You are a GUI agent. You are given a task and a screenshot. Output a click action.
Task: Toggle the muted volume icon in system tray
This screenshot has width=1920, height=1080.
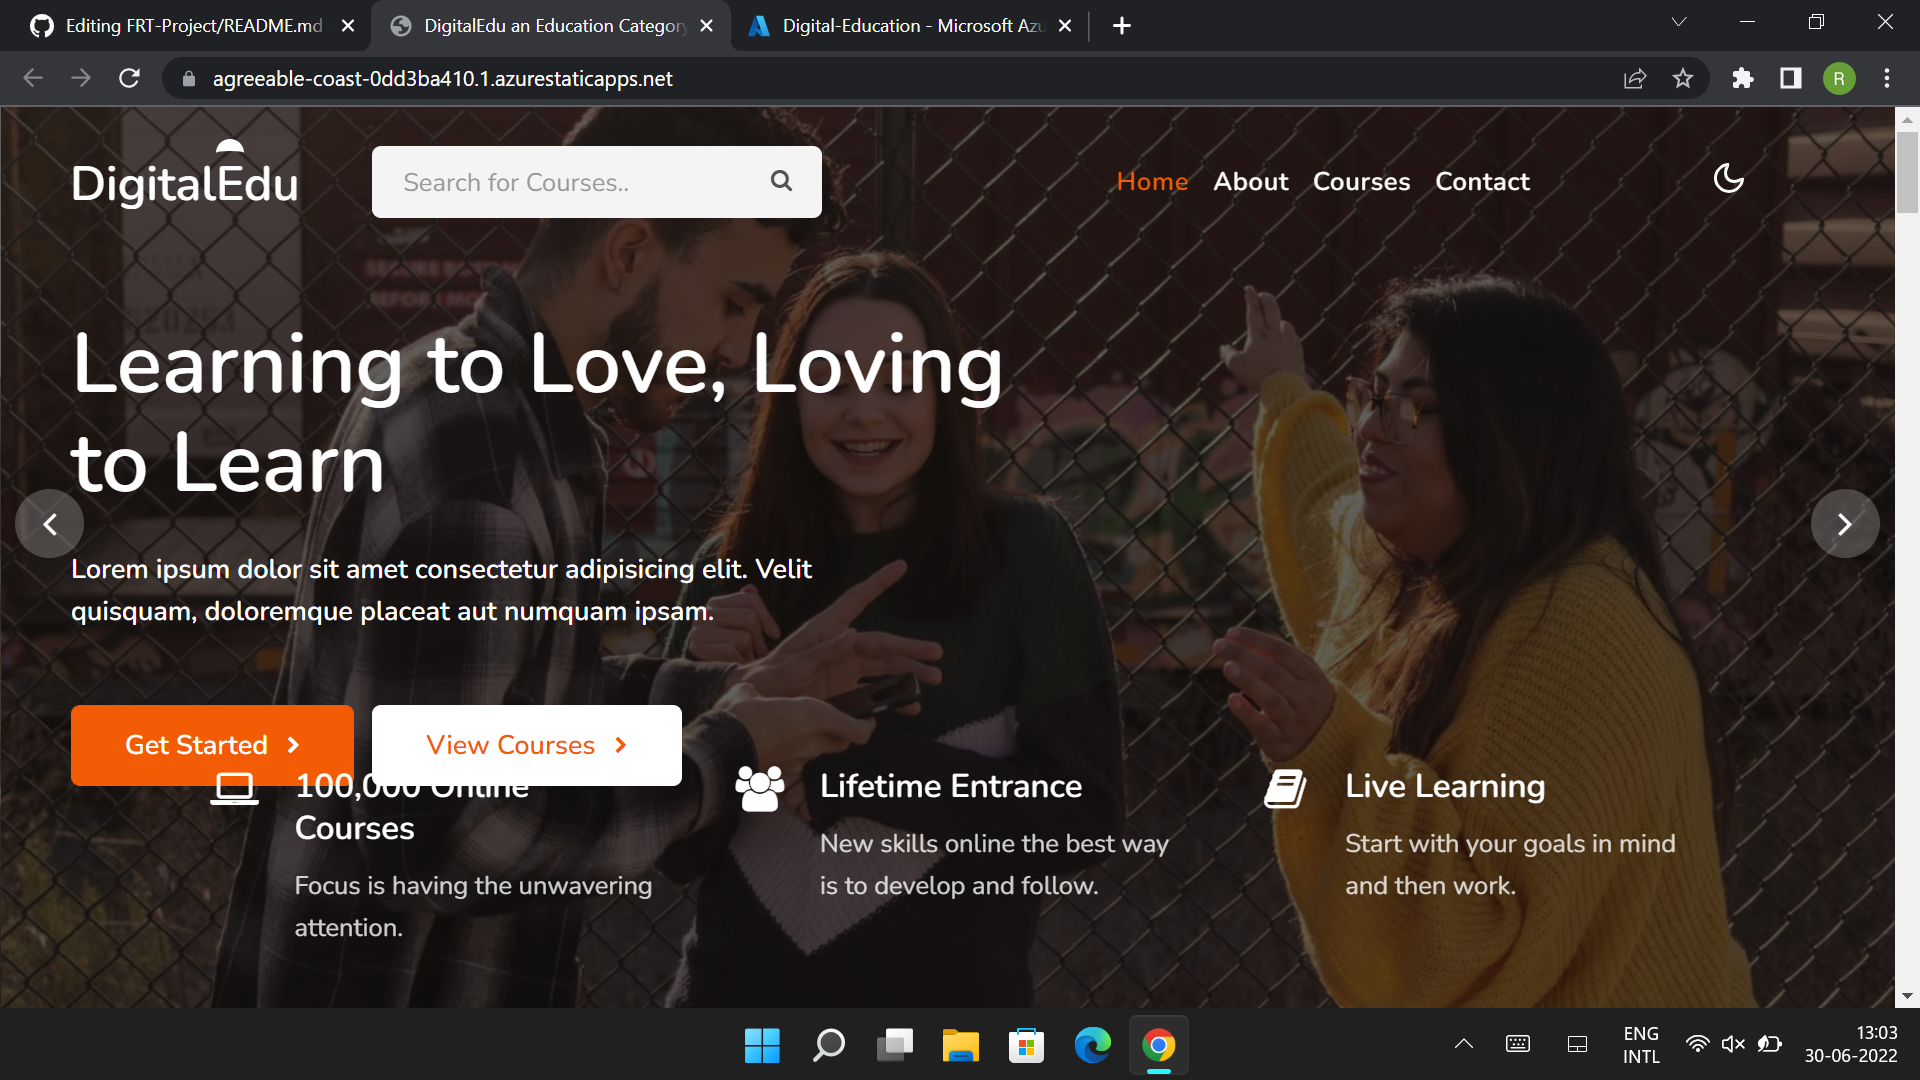1733,1044
